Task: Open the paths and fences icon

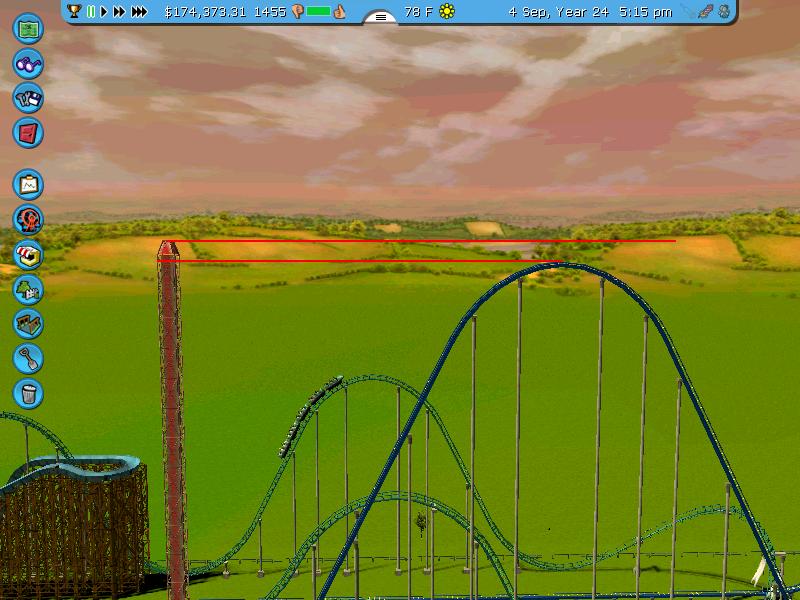Action: [28, 324]
